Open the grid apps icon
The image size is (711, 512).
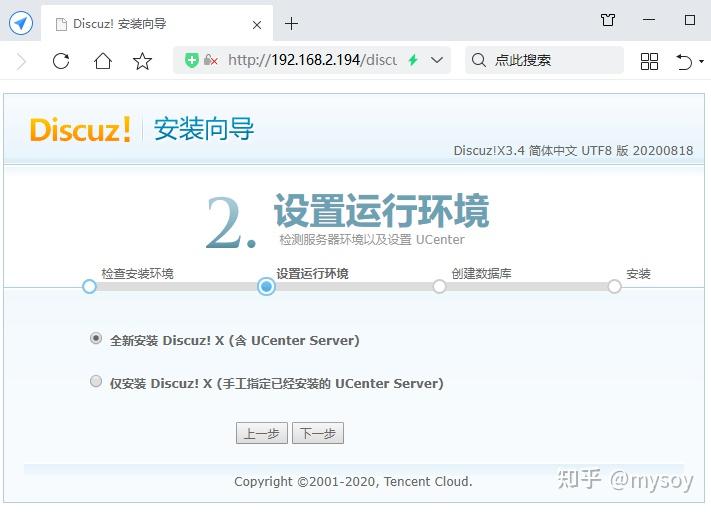(649, 61)
